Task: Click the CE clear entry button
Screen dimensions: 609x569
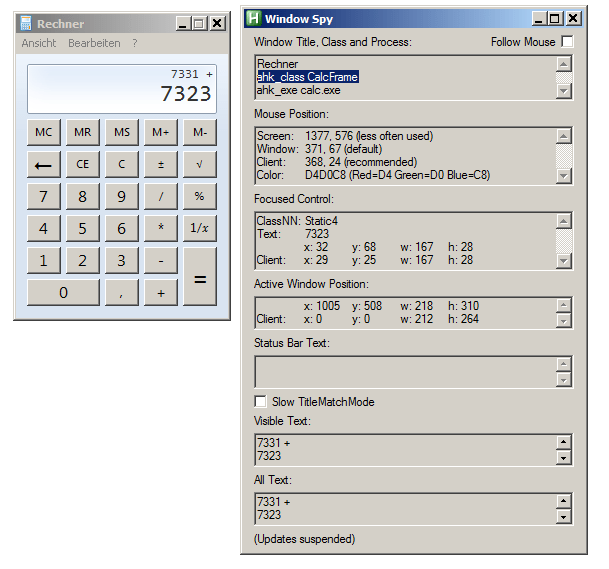Action: [83, 164]
